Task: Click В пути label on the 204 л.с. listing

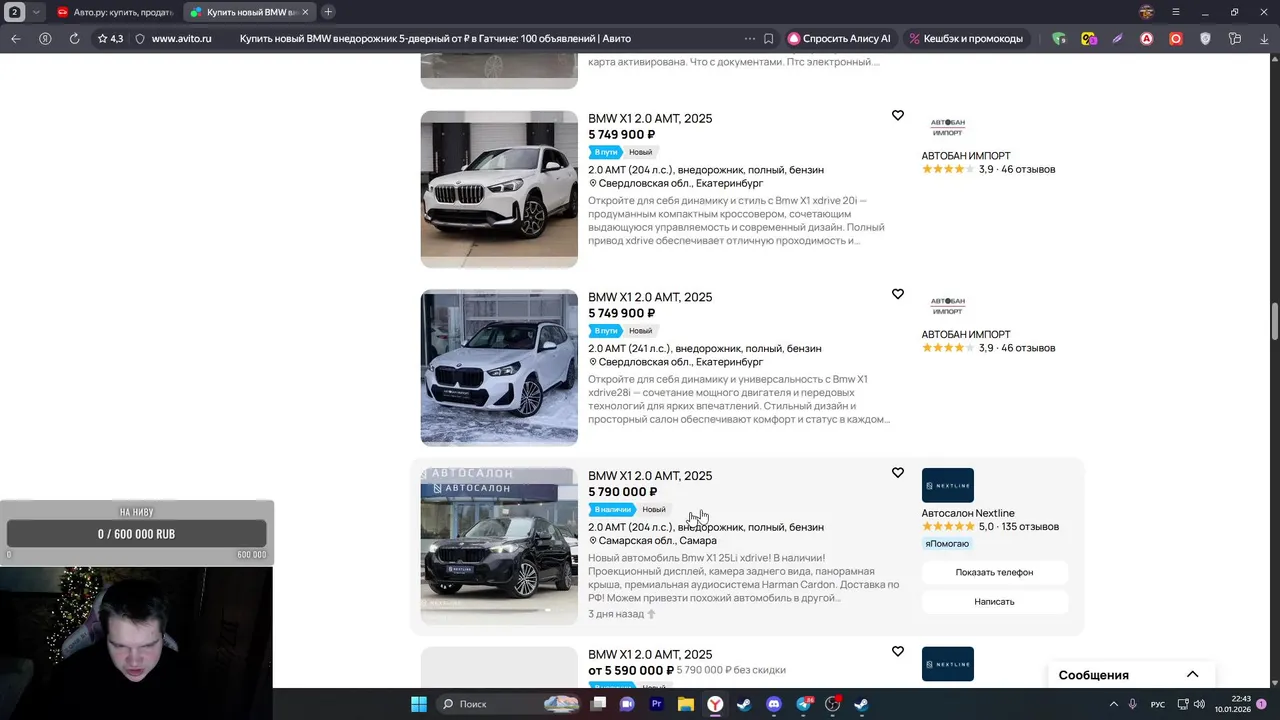Action: tap(605, 153)
